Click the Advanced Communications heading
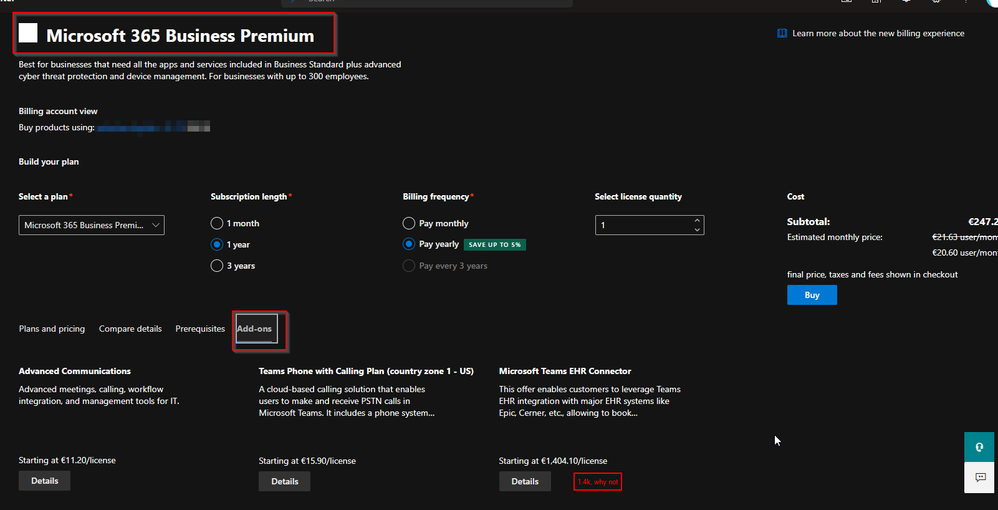This screenshot has width=998, height=510. point(74,371)
